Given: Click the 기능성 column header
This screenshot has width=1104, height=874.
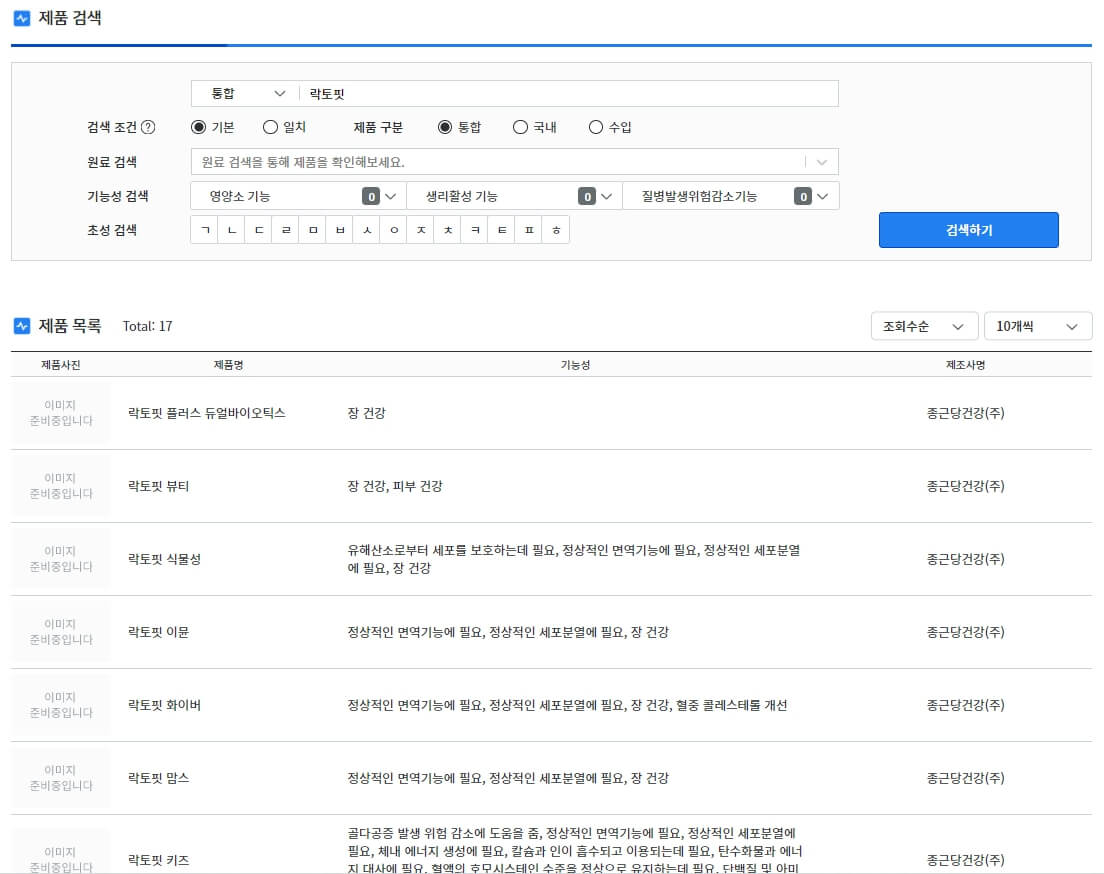Looking at the screenshot, I should [575, 365].
